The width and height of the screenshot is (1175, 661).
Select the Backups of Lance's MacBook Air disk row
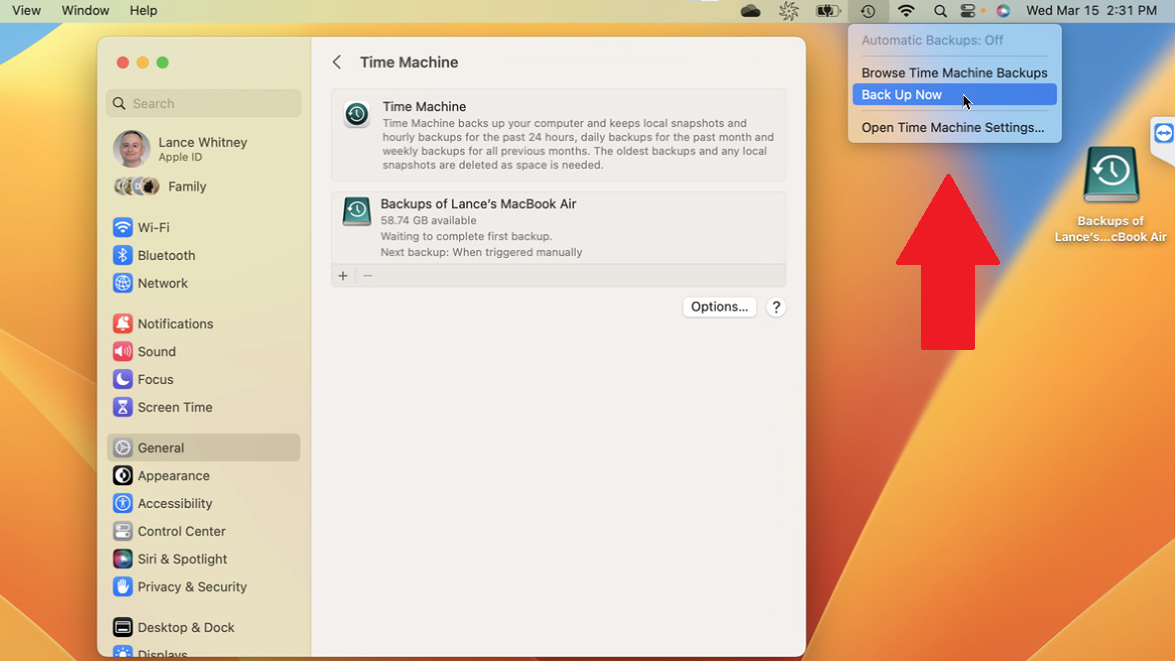pos(558,227)
